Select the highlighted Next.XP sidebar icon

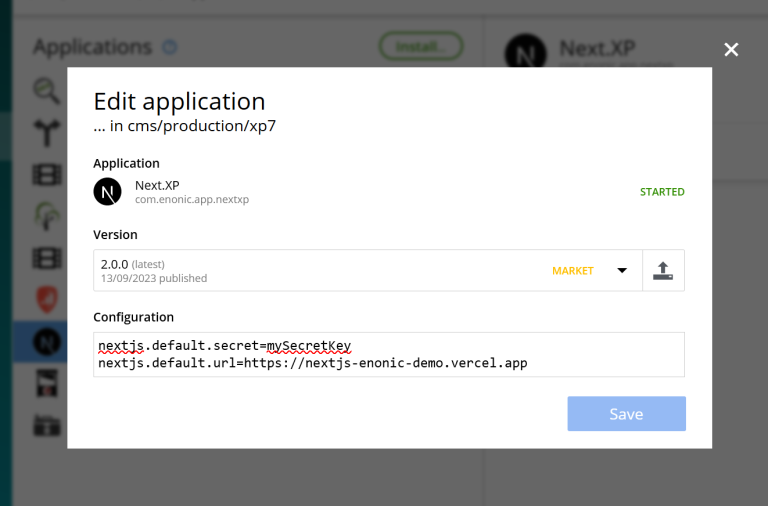click(47, 341)
